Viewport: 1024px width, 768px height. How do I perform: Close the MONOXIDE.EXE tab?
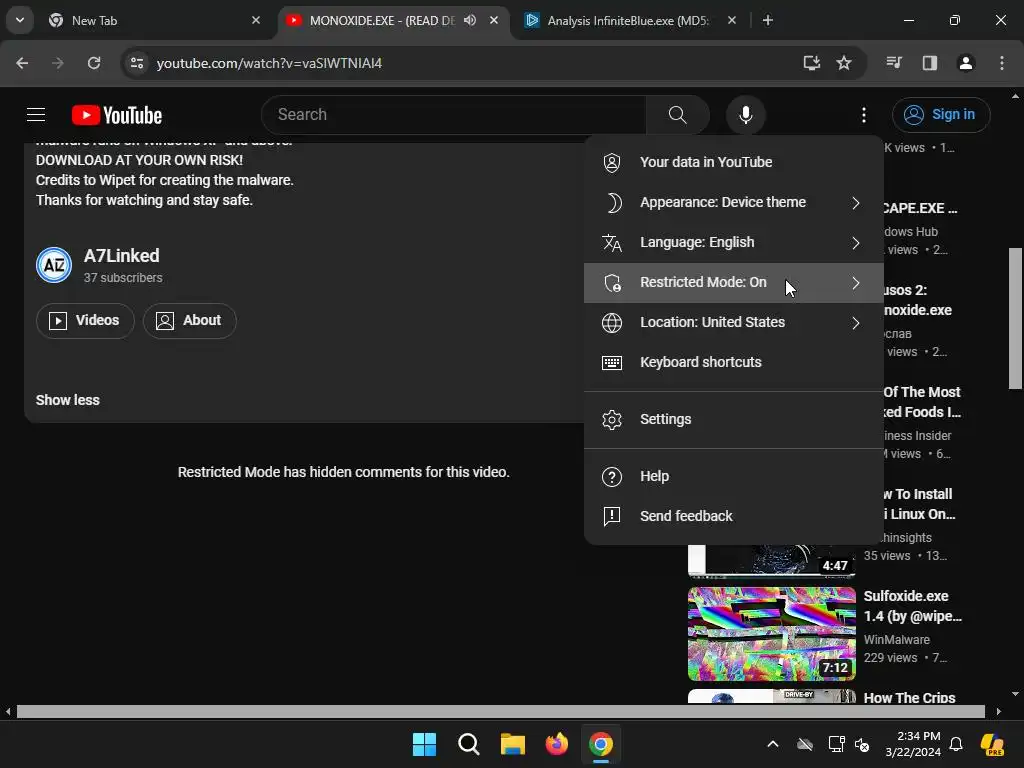(494, 20)
